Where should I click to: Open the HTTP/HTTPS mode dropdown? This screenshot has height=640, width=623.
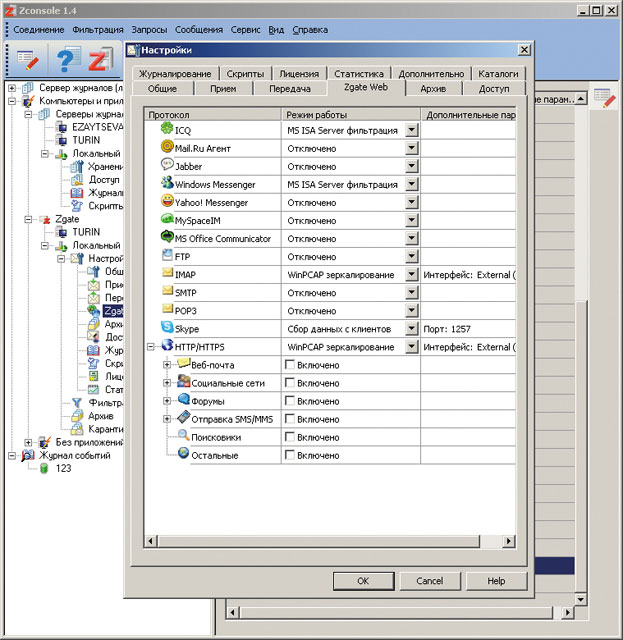(412, 347)
